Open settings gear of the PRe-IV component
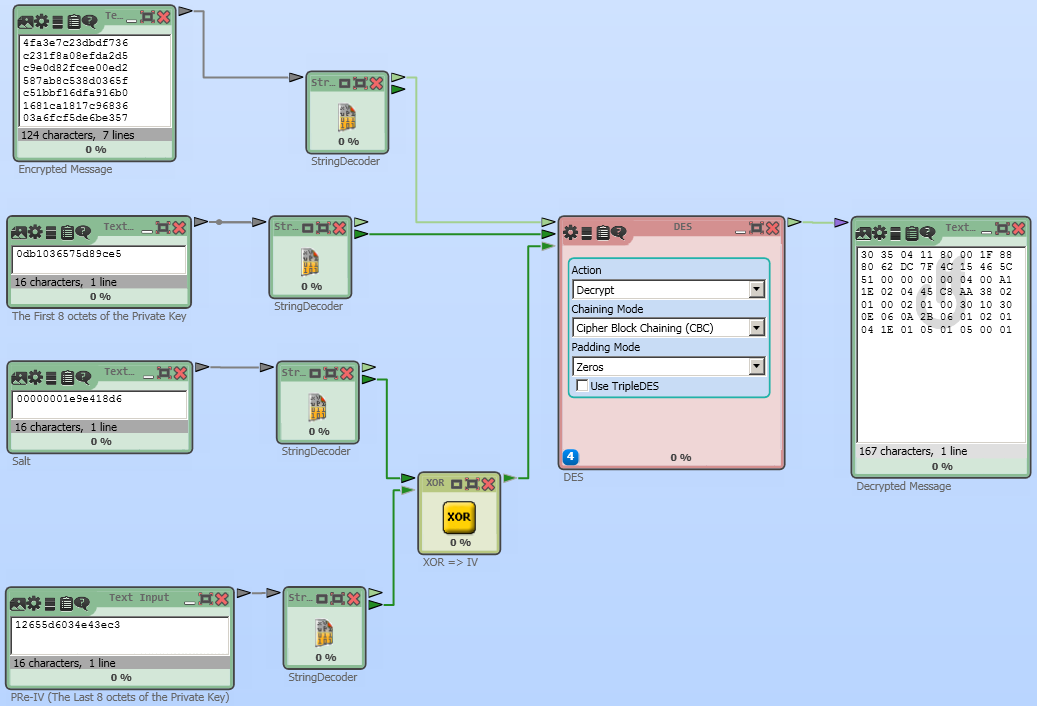The width and height of the screenshot is (1037, 706). point(34,604)
